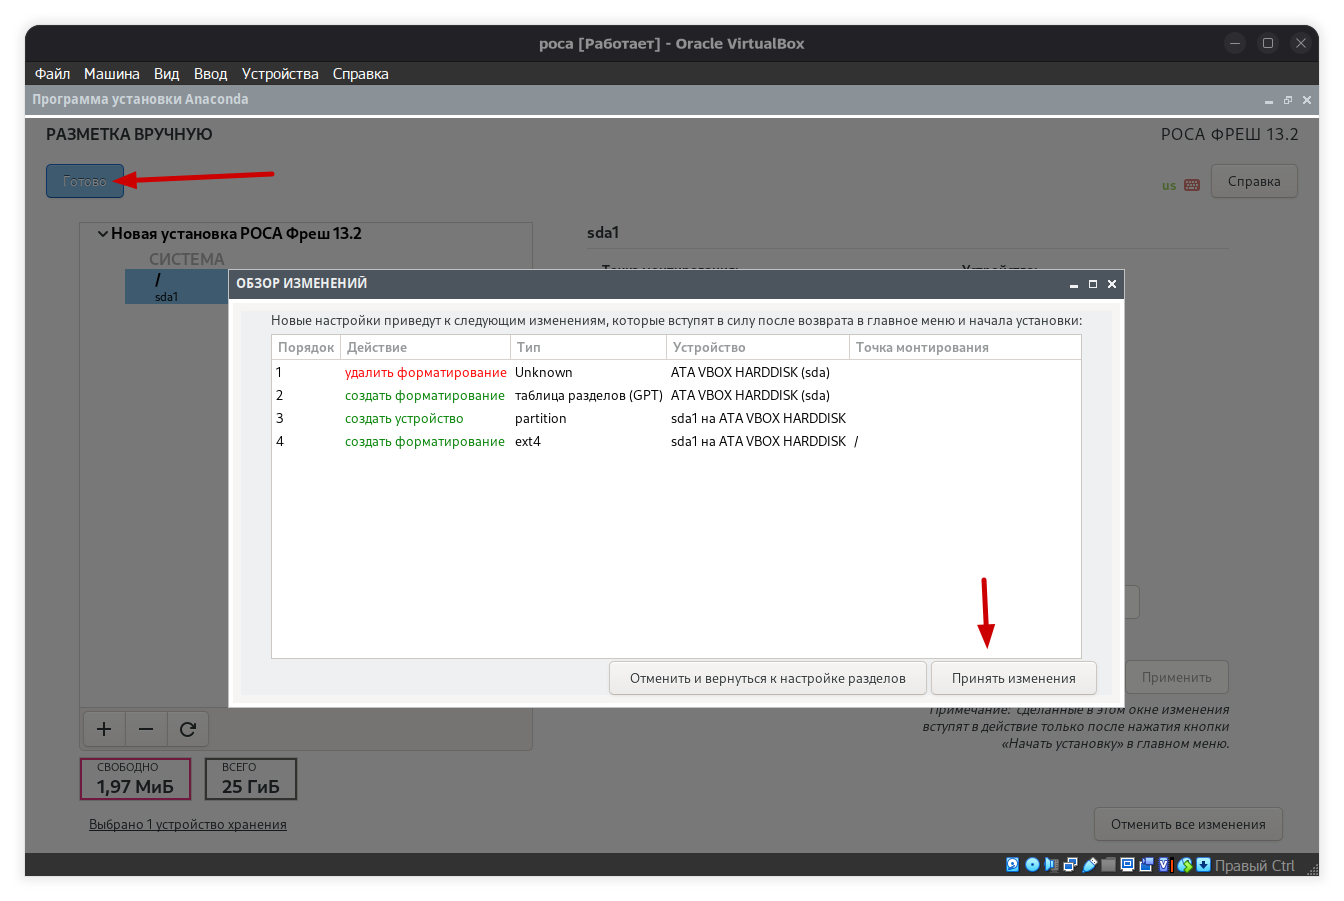
Task: Collapse the Новая установка РОСА Фреш 13.2 tree
Action: tap(102, 234)
